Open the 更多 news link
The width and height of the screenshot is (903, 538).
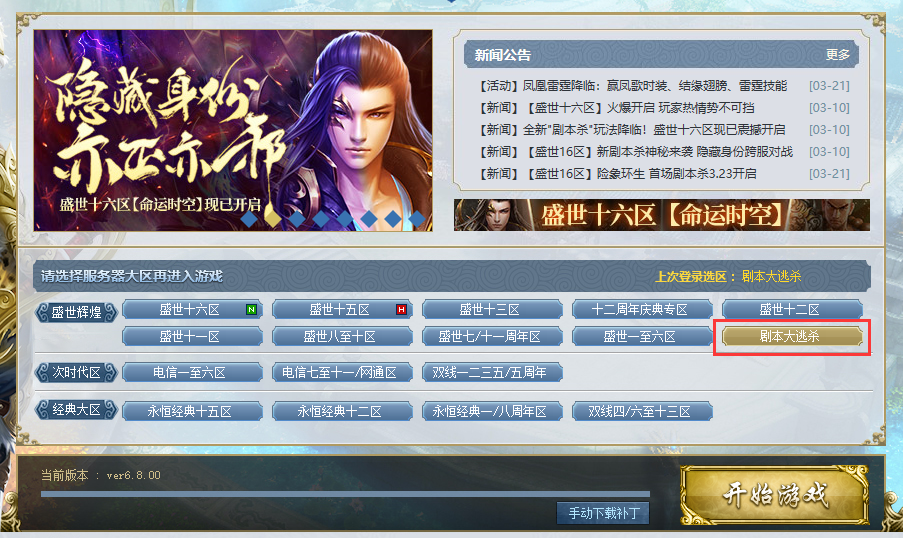coord(837,55)
